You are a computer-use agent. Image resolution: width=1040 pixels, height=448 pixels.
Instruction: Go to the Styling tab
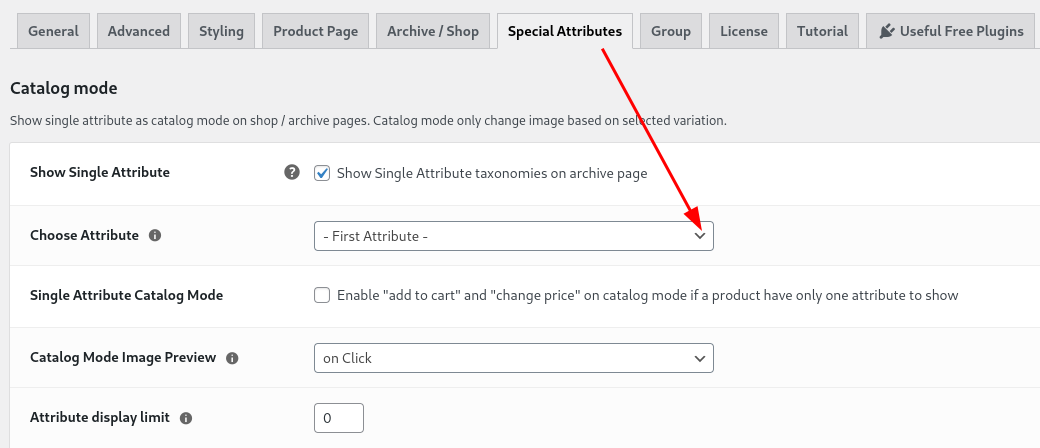(222, 31)
